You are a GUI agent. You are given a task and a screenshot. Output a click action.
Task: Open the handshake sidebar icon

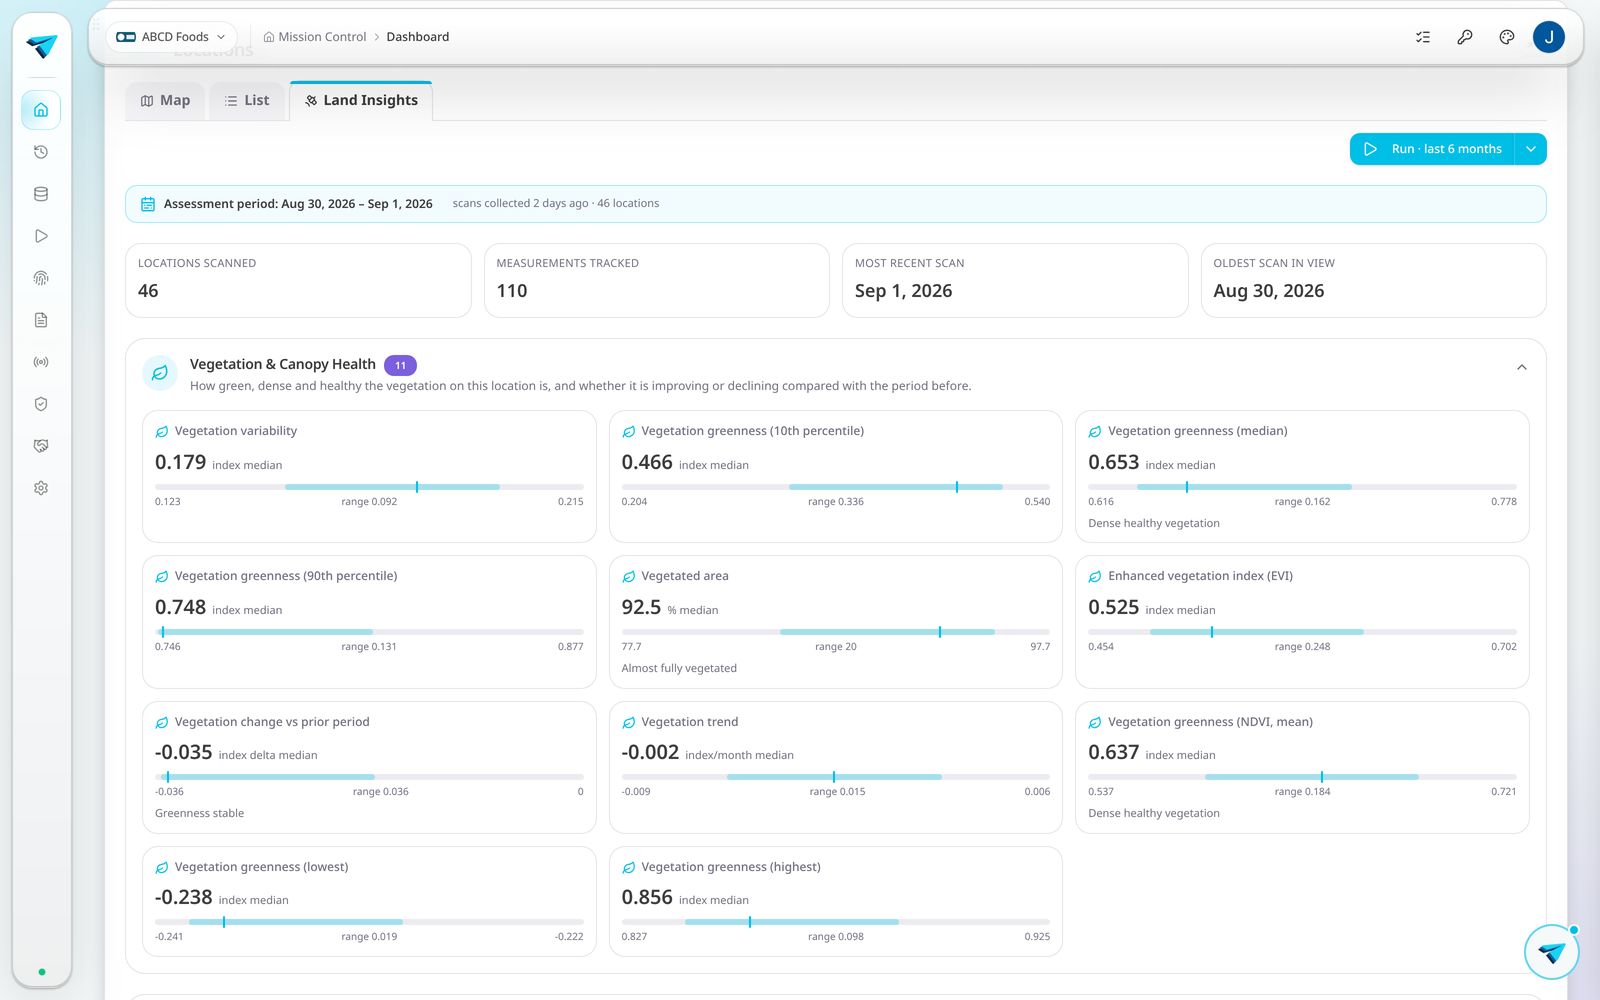coord(41,446)
